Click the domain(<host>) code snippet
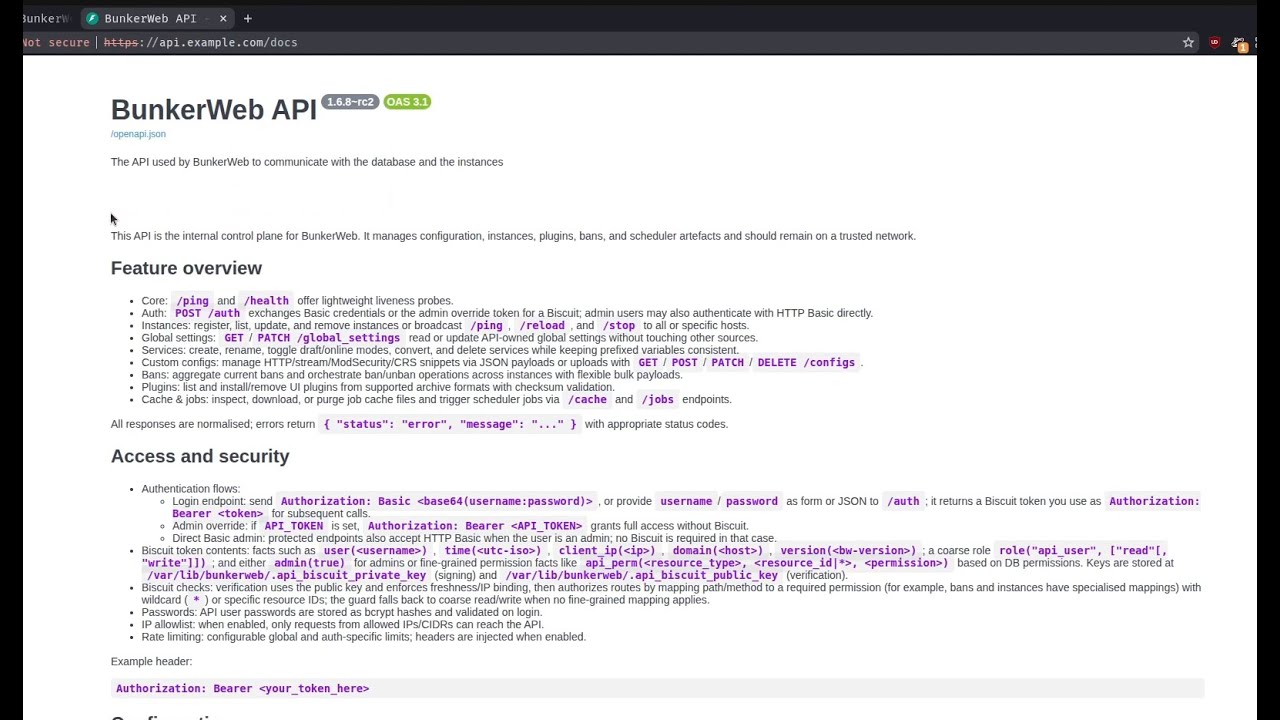The width and height of the screenshot is (1280, 720). 718,551
